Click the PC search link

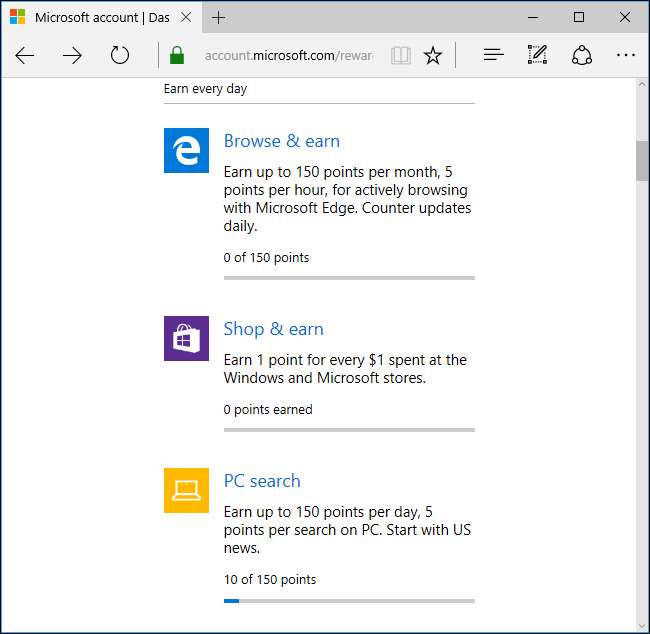point(262,481)
